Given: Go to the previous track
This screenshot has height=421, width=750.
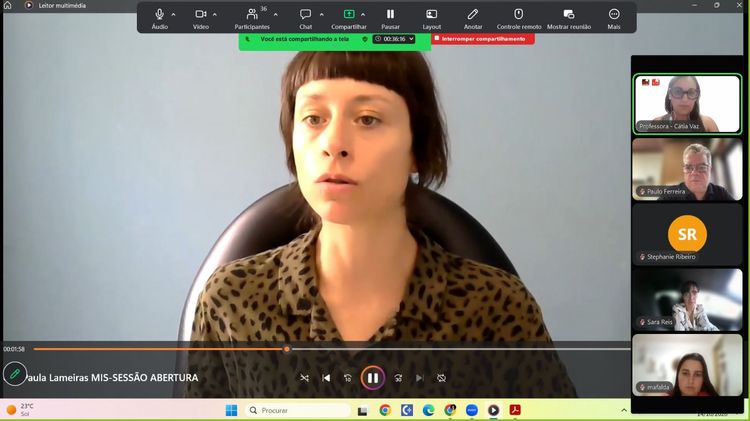Looking at the screenshot, I should (326, 378).
